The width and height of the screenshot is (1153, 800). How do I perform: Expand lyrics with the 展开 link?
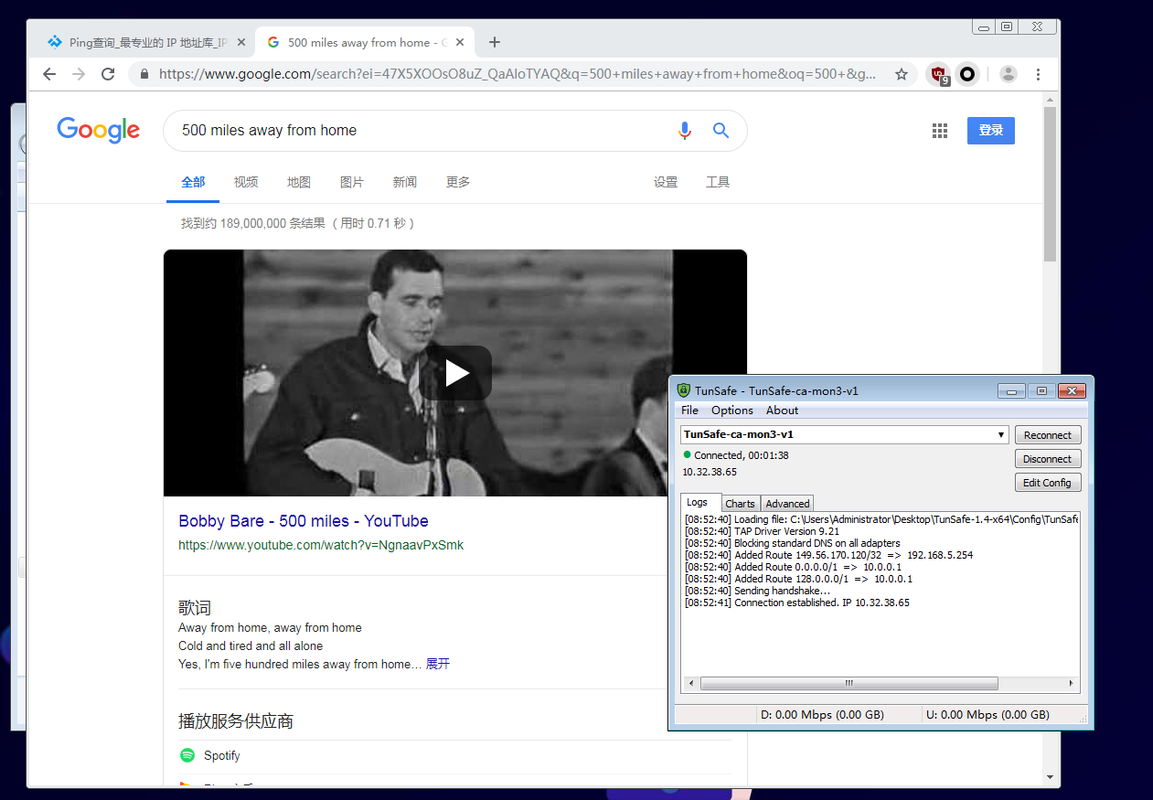pyautogui.click(x=438, y=664)
